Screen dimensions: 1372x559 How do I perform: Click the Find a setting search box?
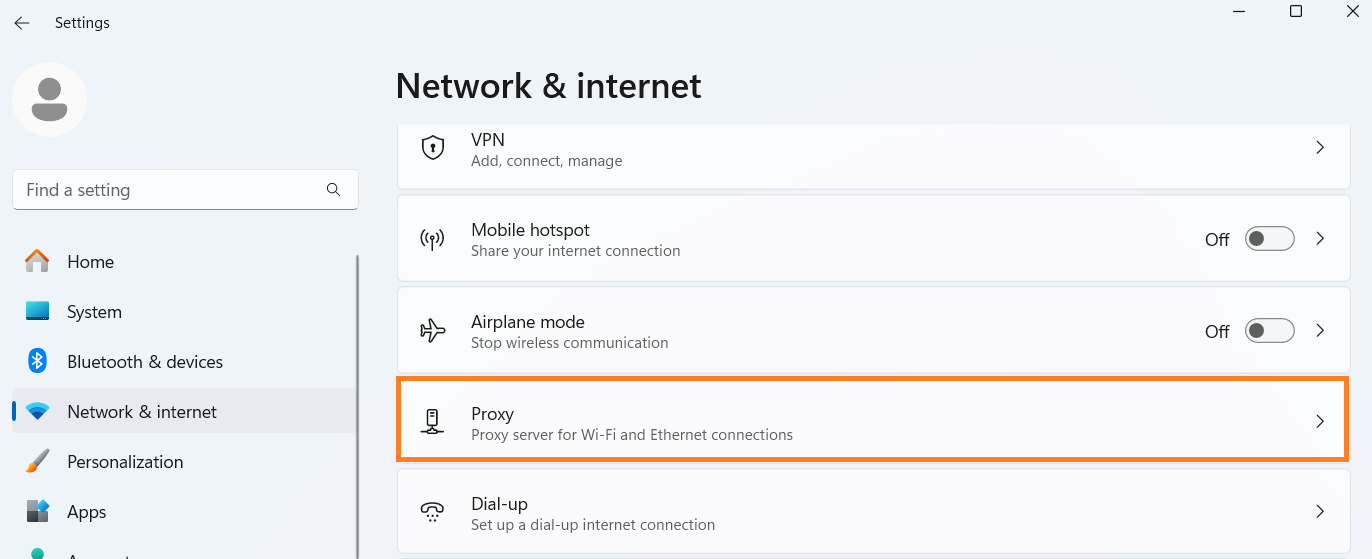coord(170,190)
